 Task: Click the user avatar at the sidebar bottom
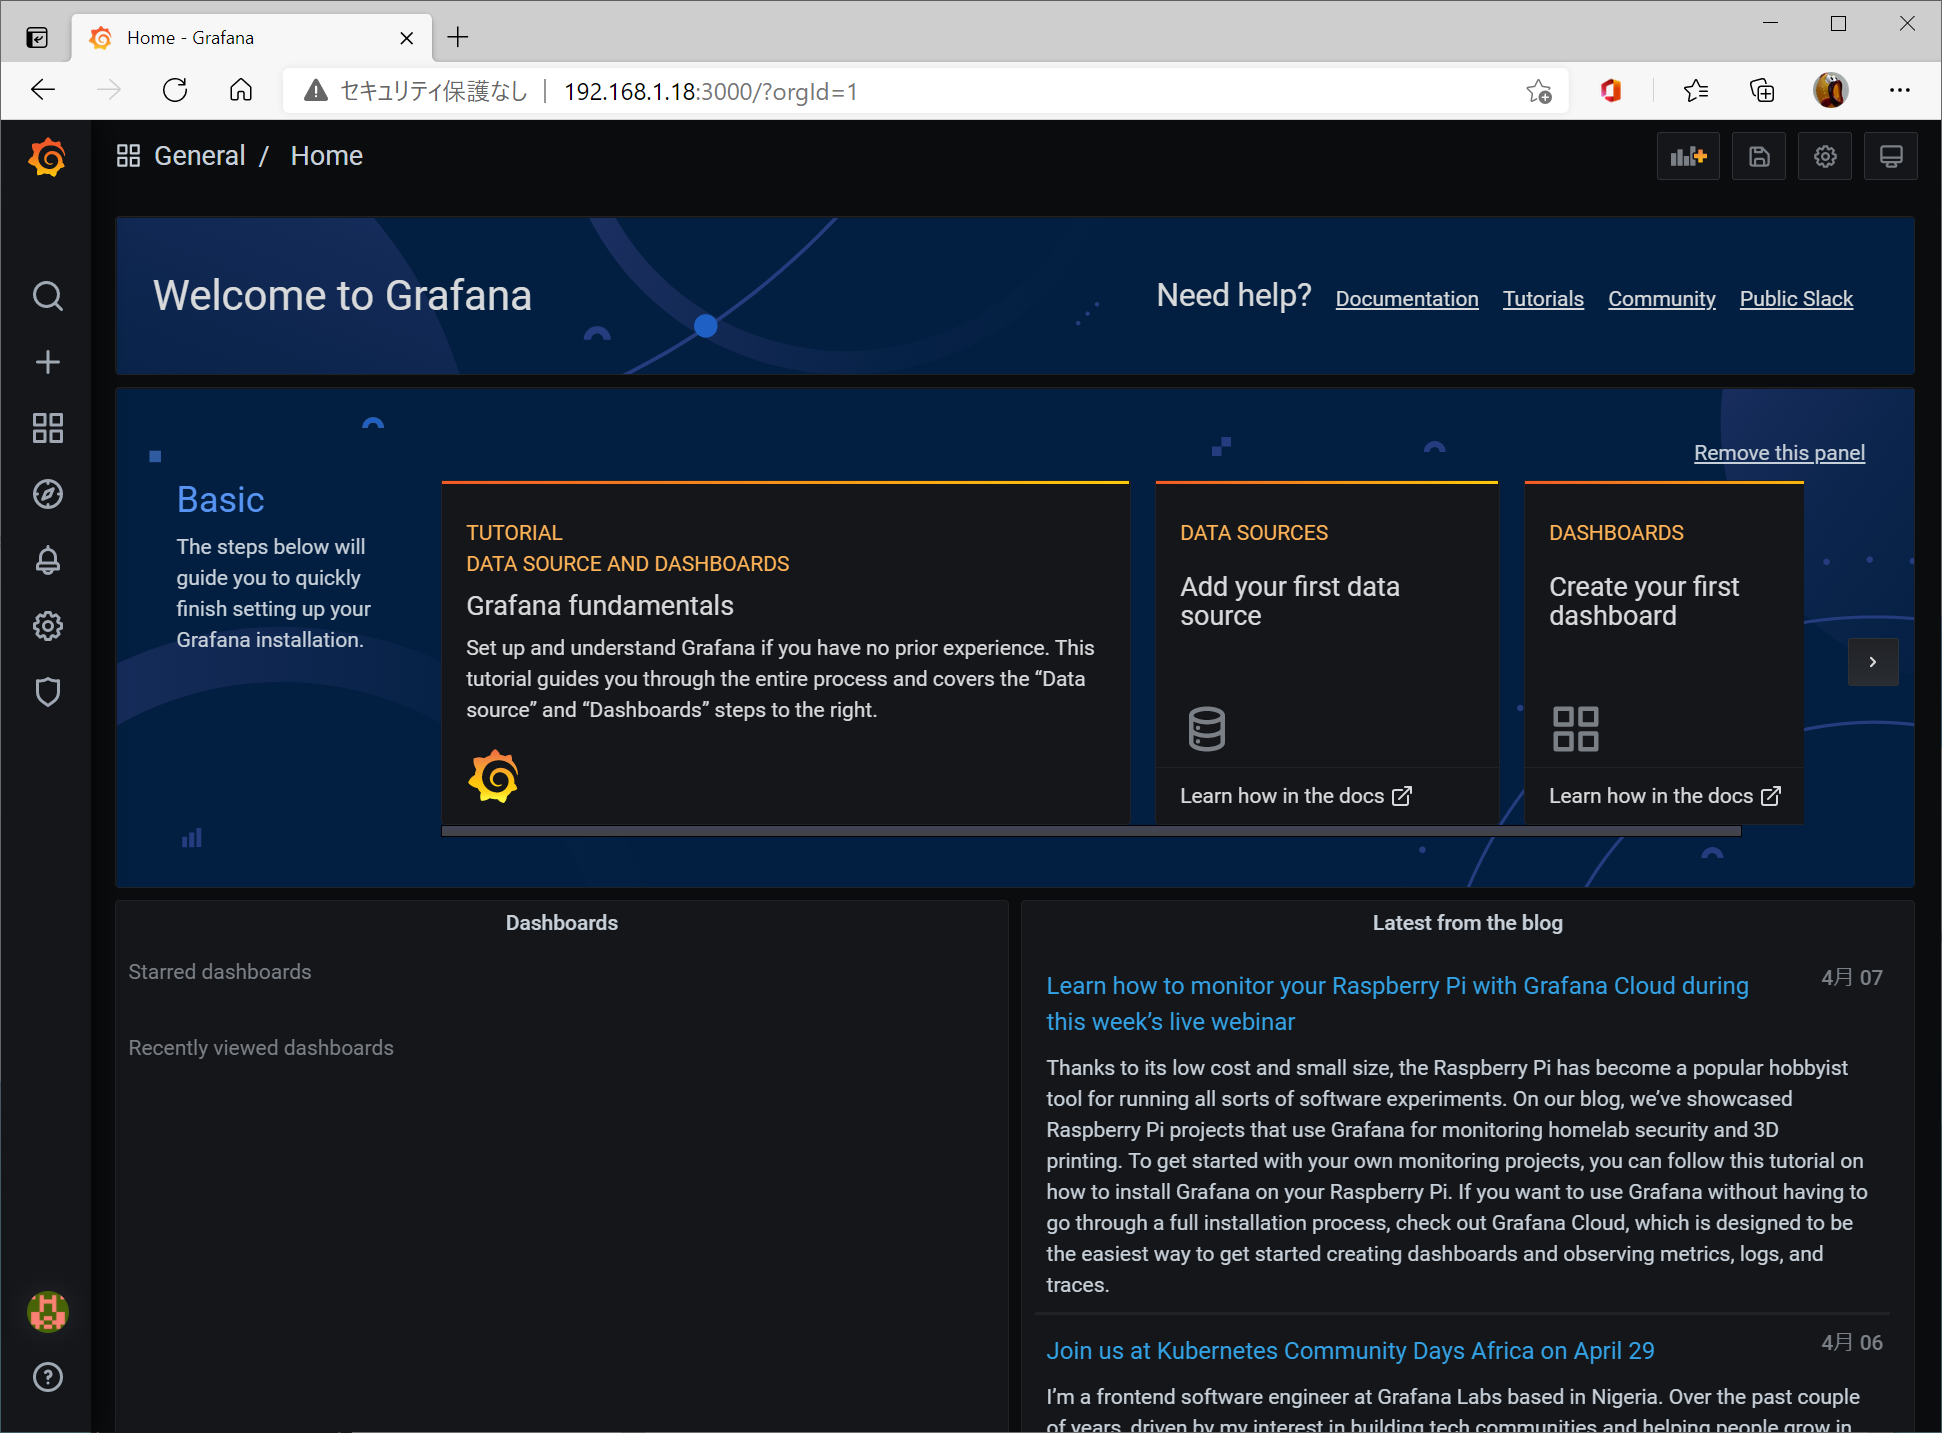(47, 1312)
